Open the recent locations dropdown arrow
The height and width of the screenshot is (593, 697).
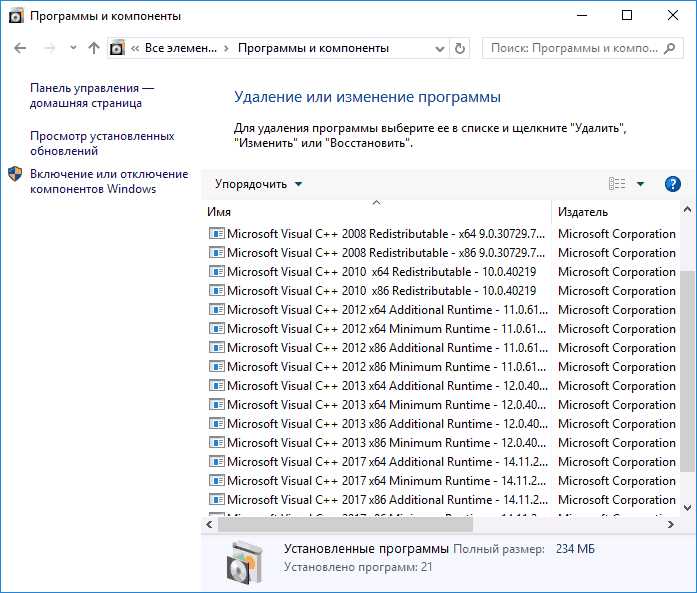[73, 48]
